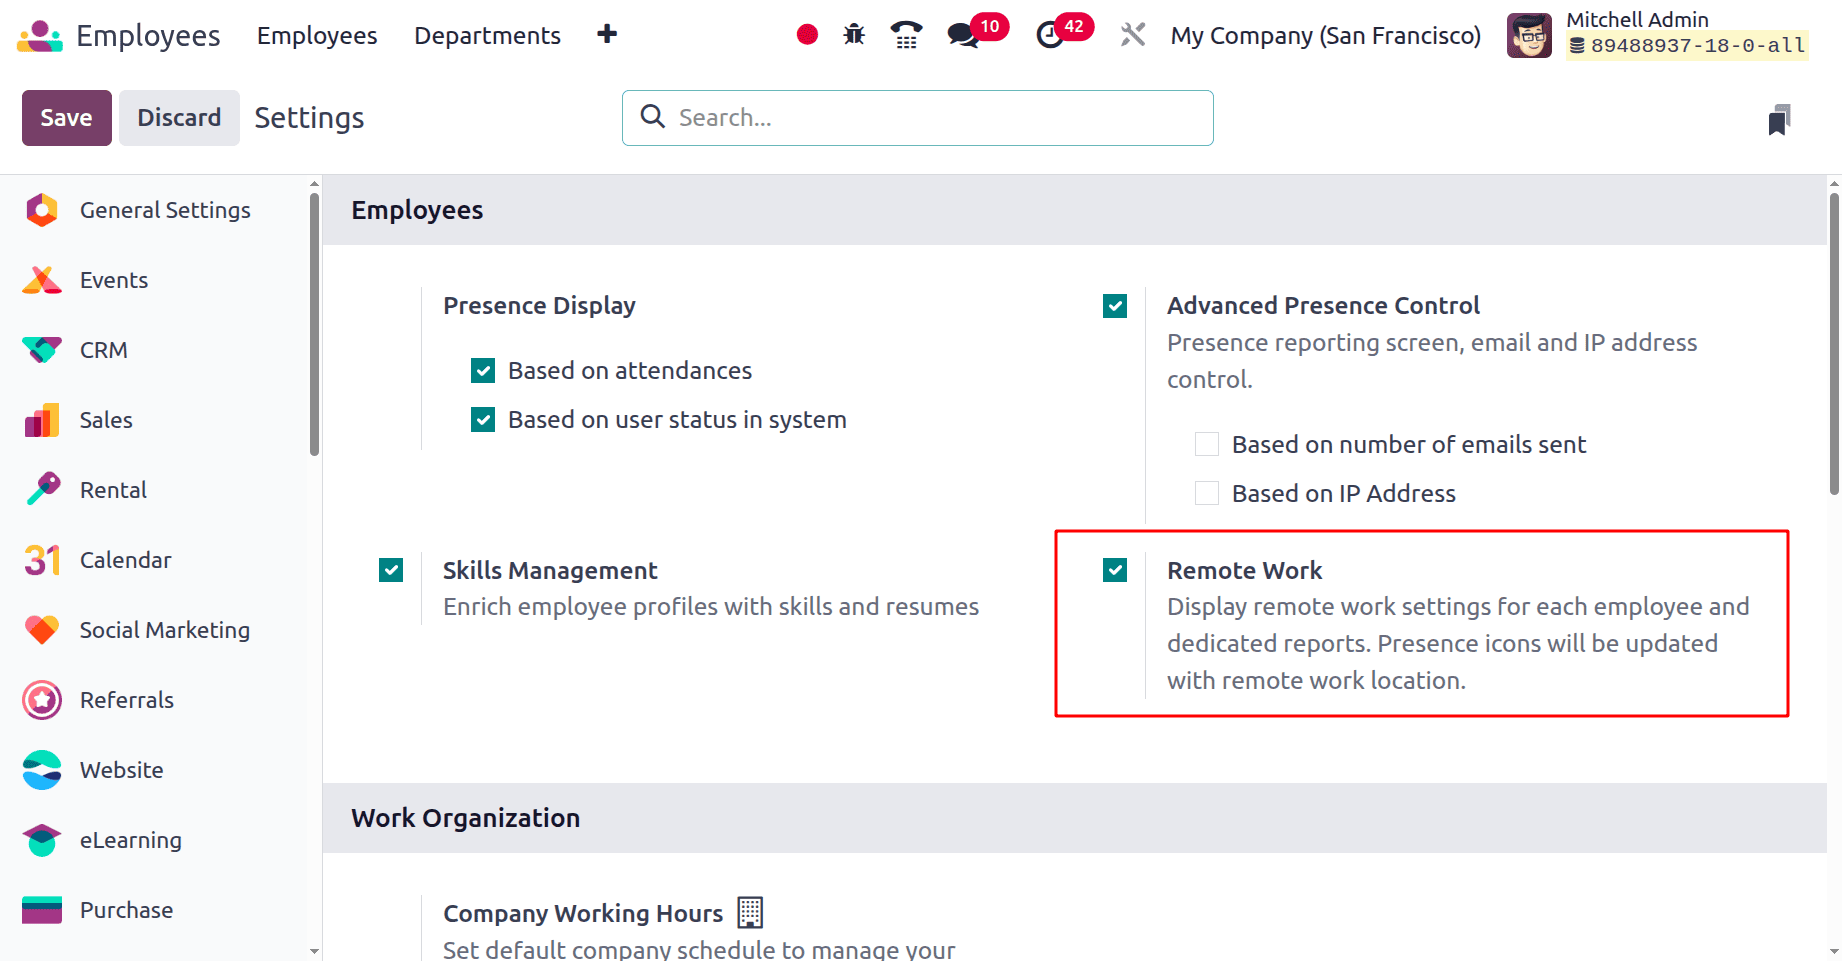Select General Settings in the sidebar
The image size is (1842, 961).
[165, 210]
